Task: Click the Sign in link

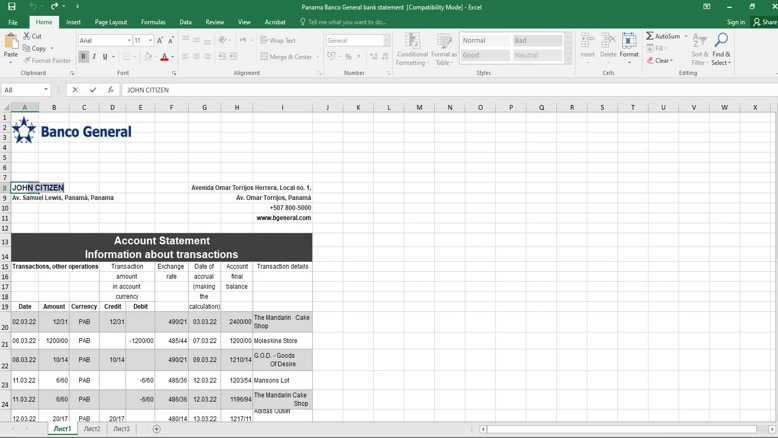Action: pos(736,22)
